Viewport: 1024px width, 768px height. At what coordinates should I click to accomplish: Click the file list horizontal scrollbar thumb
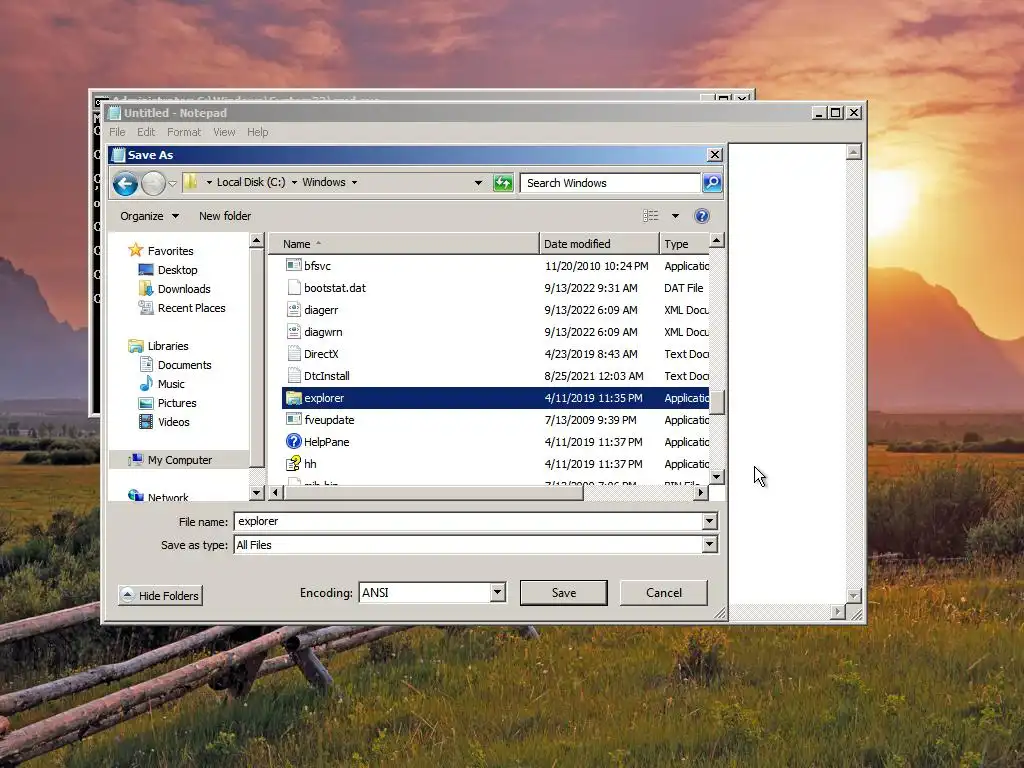point(434,492)
